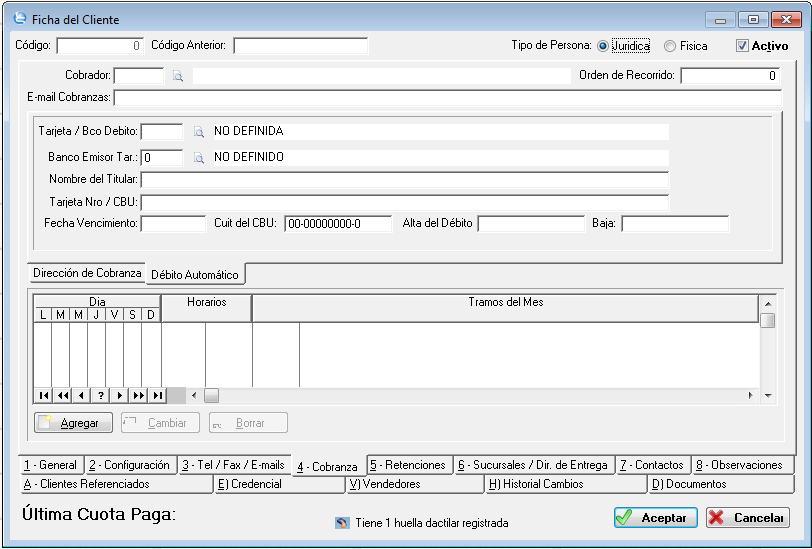Jump to last record in grid navigator
The width and height of the screenshot is (812, 549).
coord(157,396)
